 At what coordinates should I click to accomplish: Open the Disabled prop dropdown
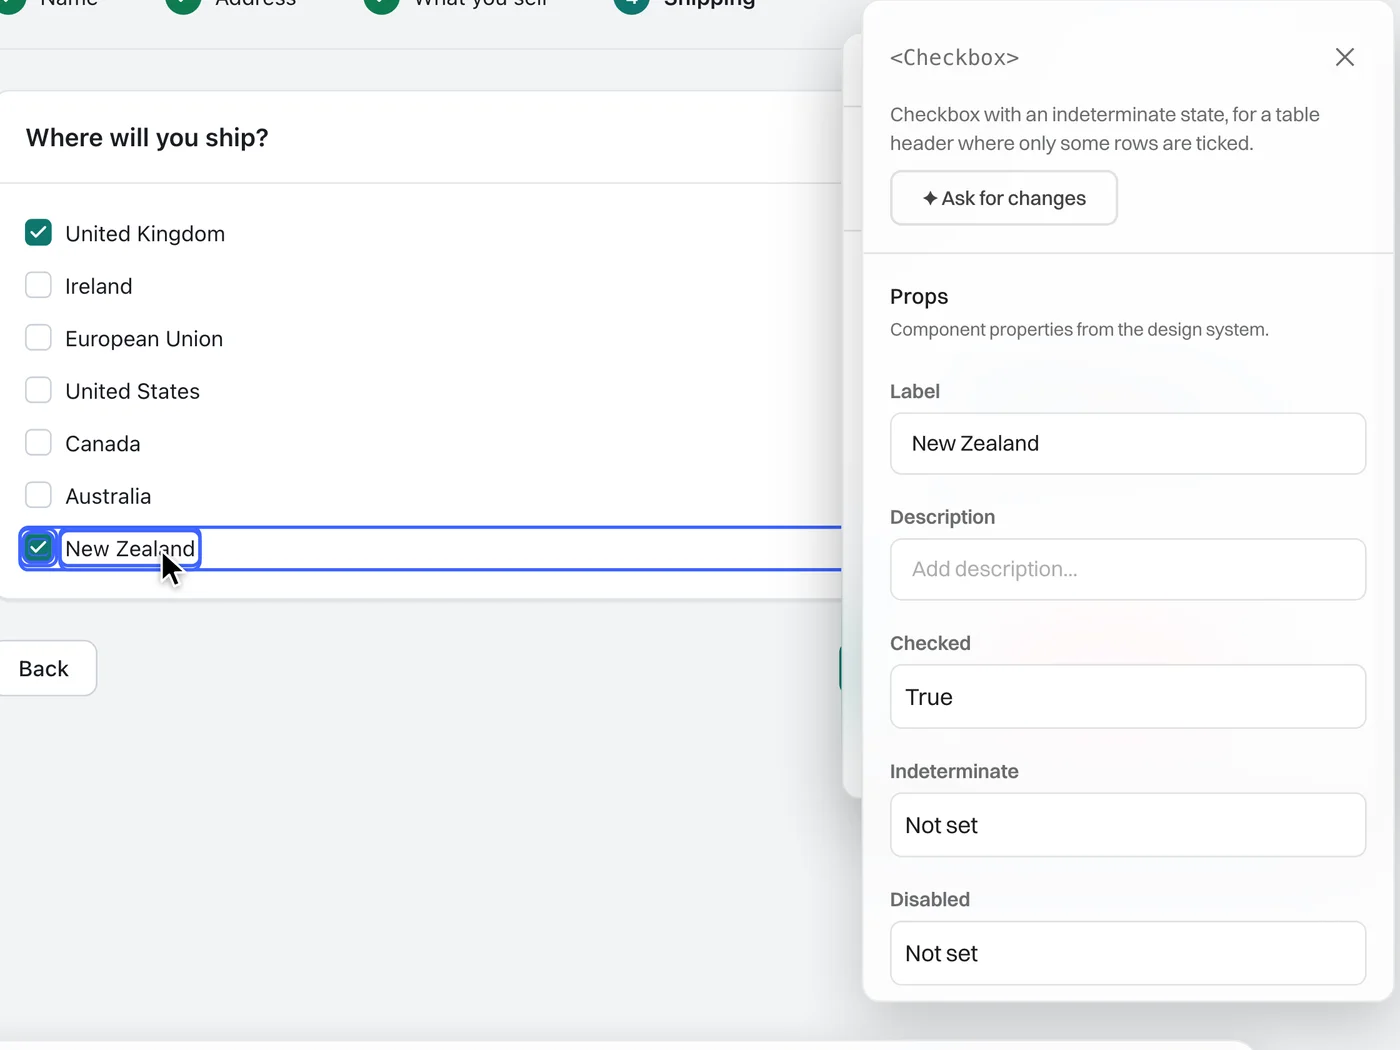coord(1128,953)
